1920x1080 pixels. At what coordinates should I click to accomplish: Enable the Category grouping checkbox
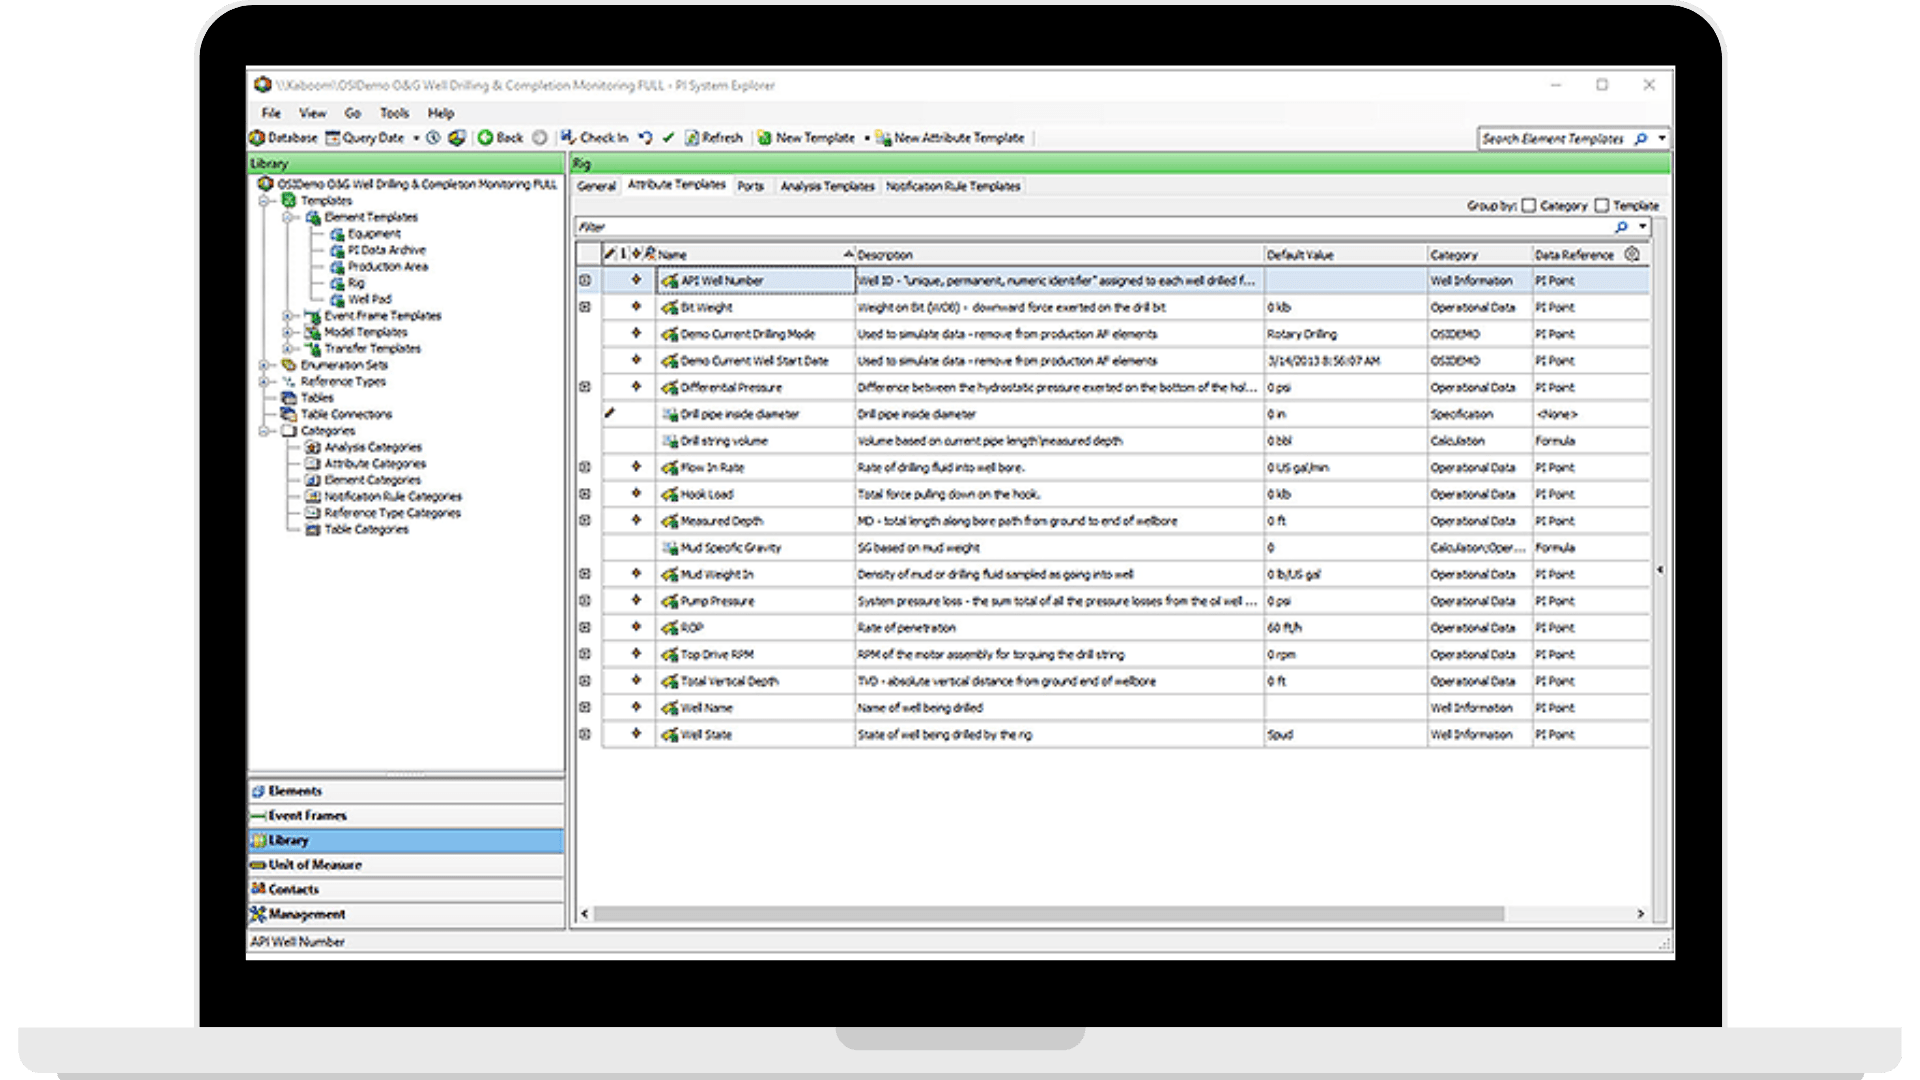pos(1530,205)
